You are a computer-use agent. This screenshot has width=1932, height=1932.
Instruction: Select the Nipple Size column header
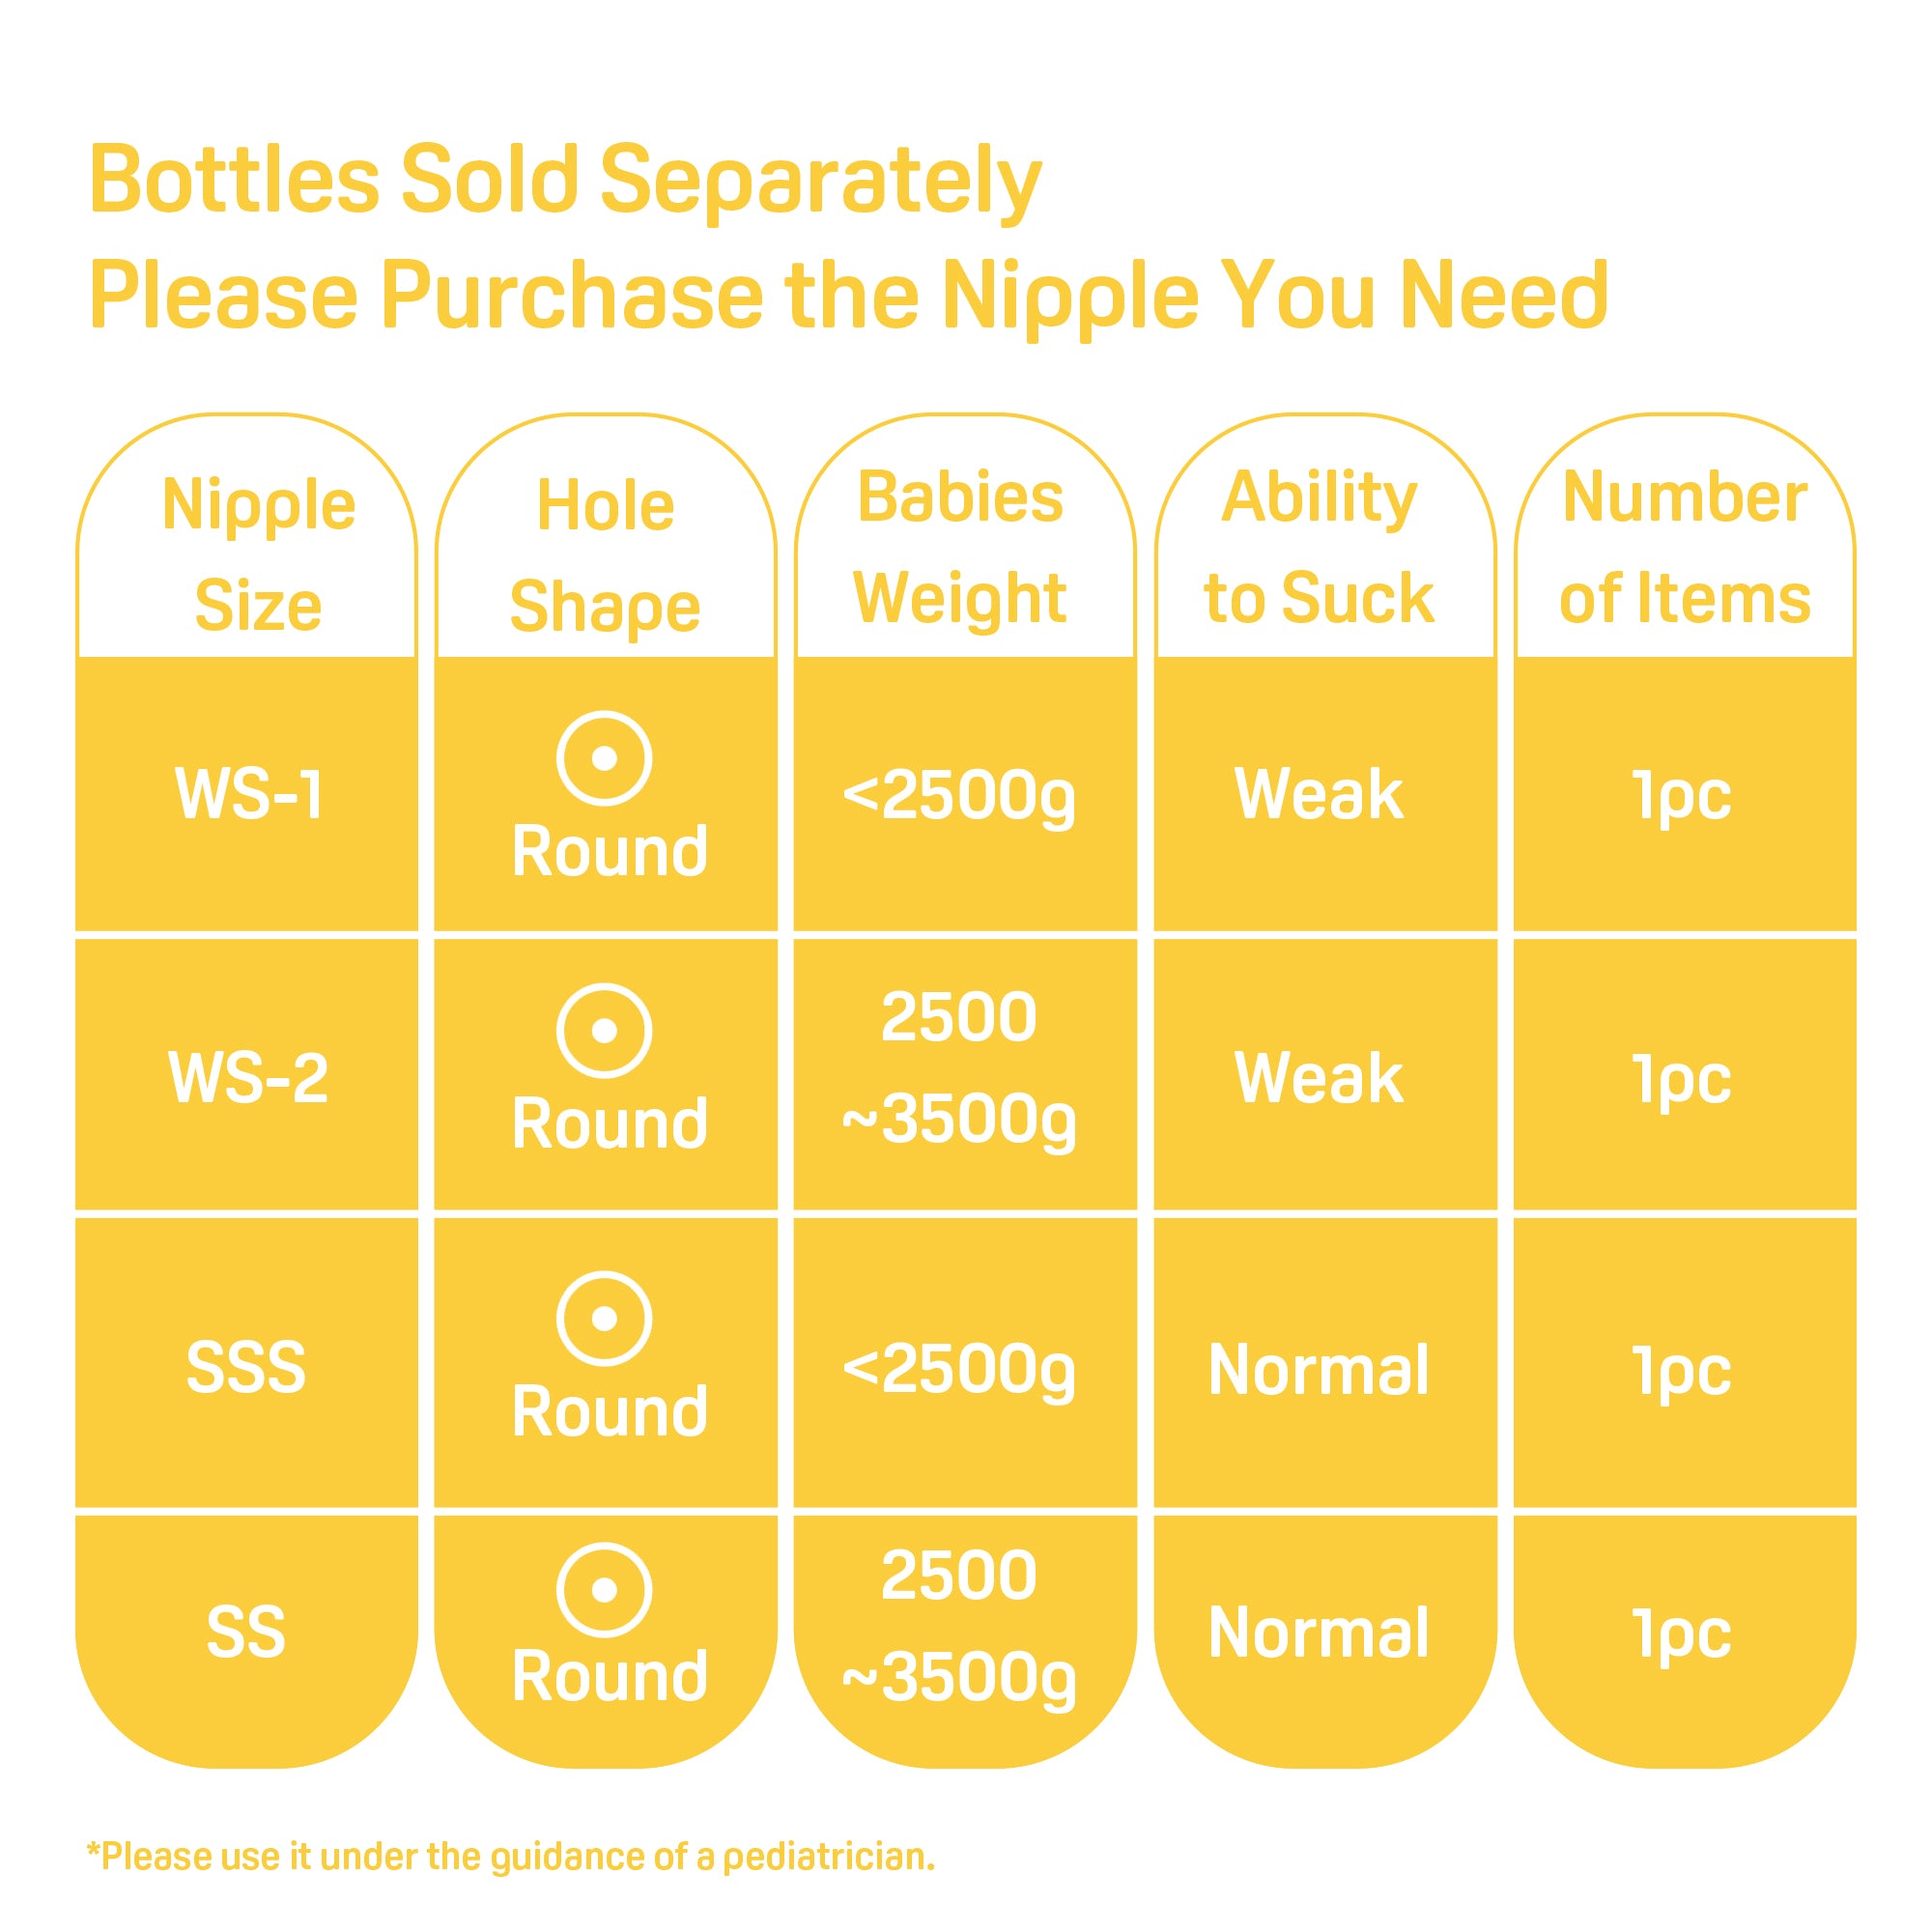pos(258,555)
